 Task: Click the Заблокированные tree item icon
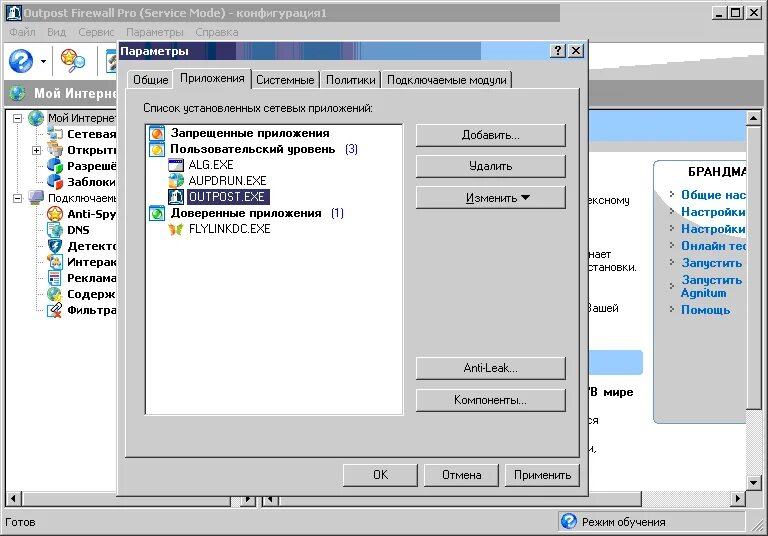point(55,182)
